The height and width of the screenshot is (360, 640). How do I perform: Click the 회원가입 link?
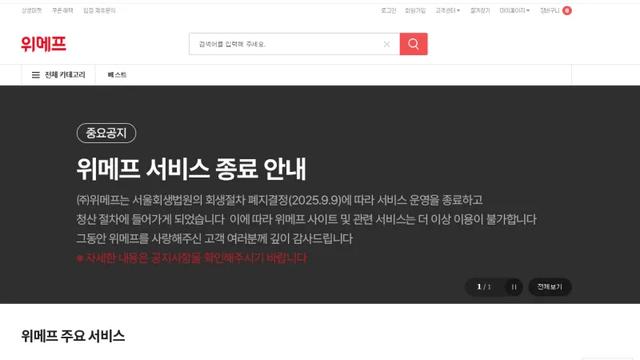click(x=415, y=11)
